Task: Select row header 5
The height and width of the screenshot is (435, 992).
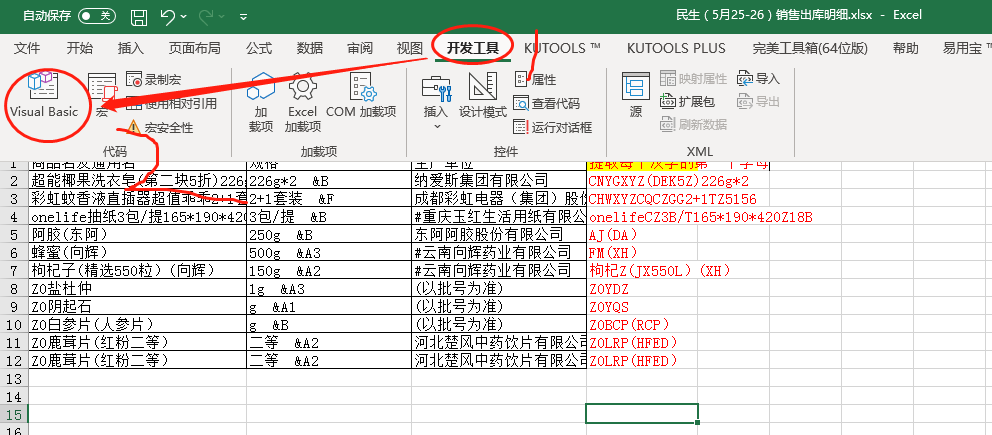Action: point(13,235)
